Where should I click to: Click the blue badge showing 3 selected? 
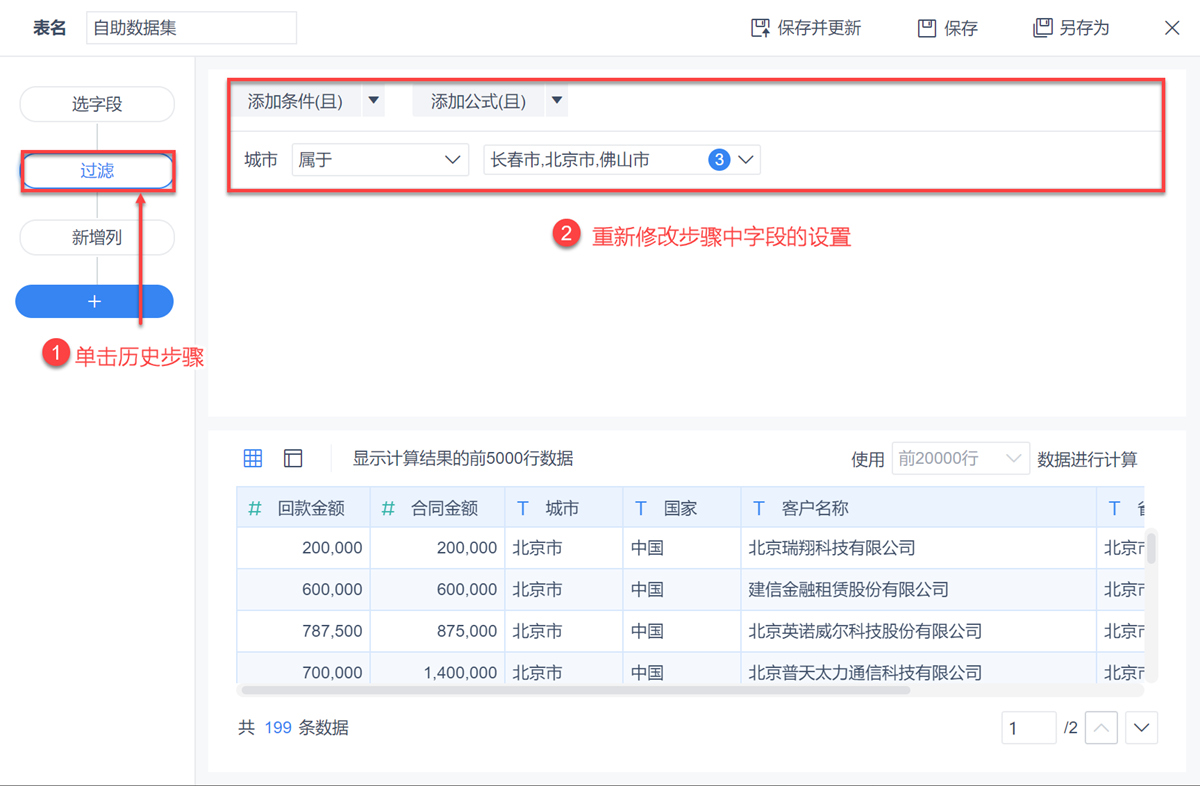point(719,160)
